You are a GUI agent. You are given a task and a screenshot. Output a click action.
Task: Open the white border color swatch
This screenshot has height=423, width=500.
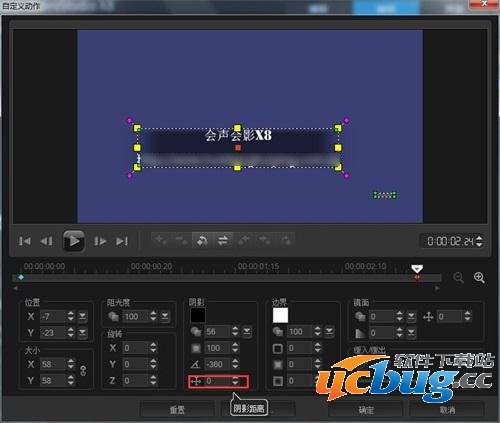tap(280, 315)
